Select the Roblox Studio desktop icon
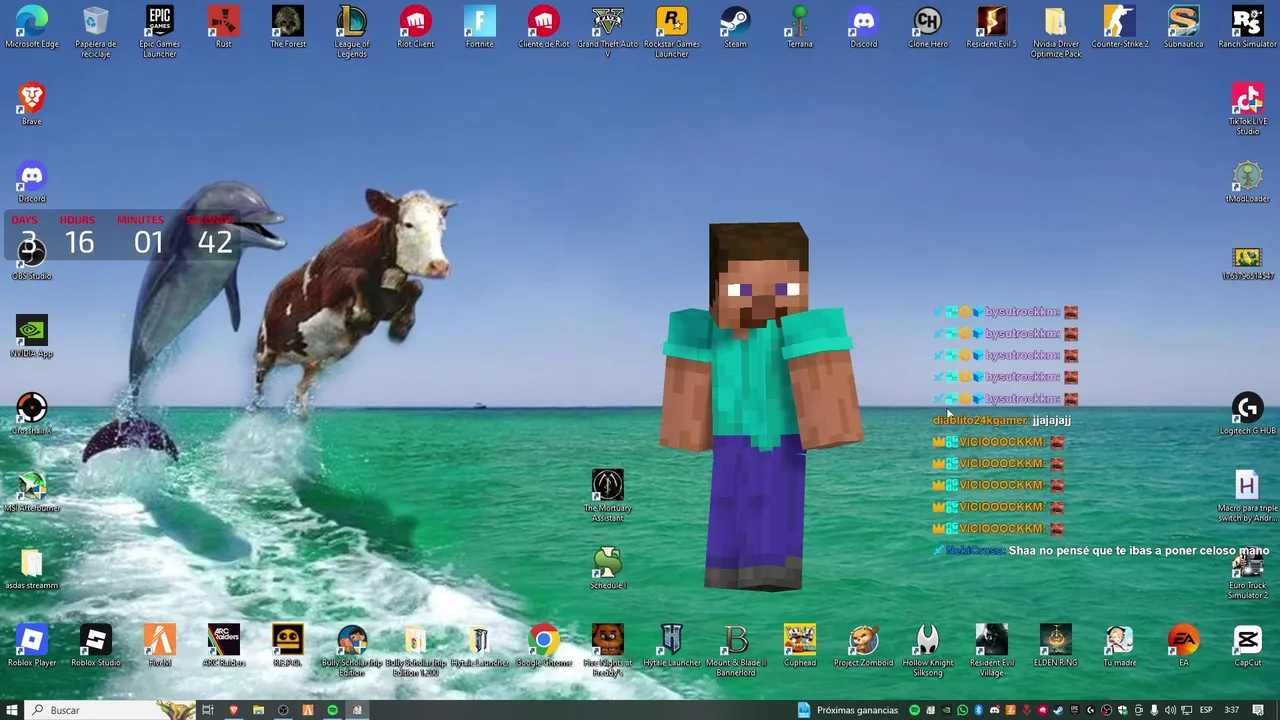Image resolution: width=1280 pixels, height=720 pixels. click(96, 646)
